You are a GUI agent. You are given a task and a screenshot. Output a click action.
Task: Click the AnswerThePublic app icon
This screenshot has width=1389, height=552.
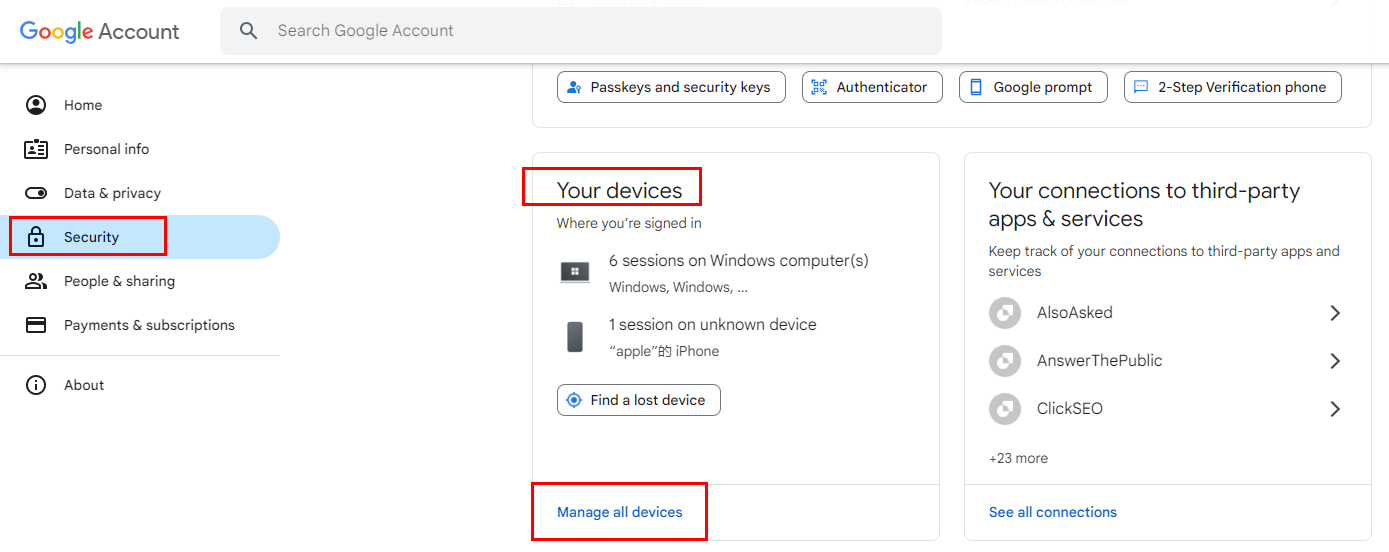tap(1005, 361)
